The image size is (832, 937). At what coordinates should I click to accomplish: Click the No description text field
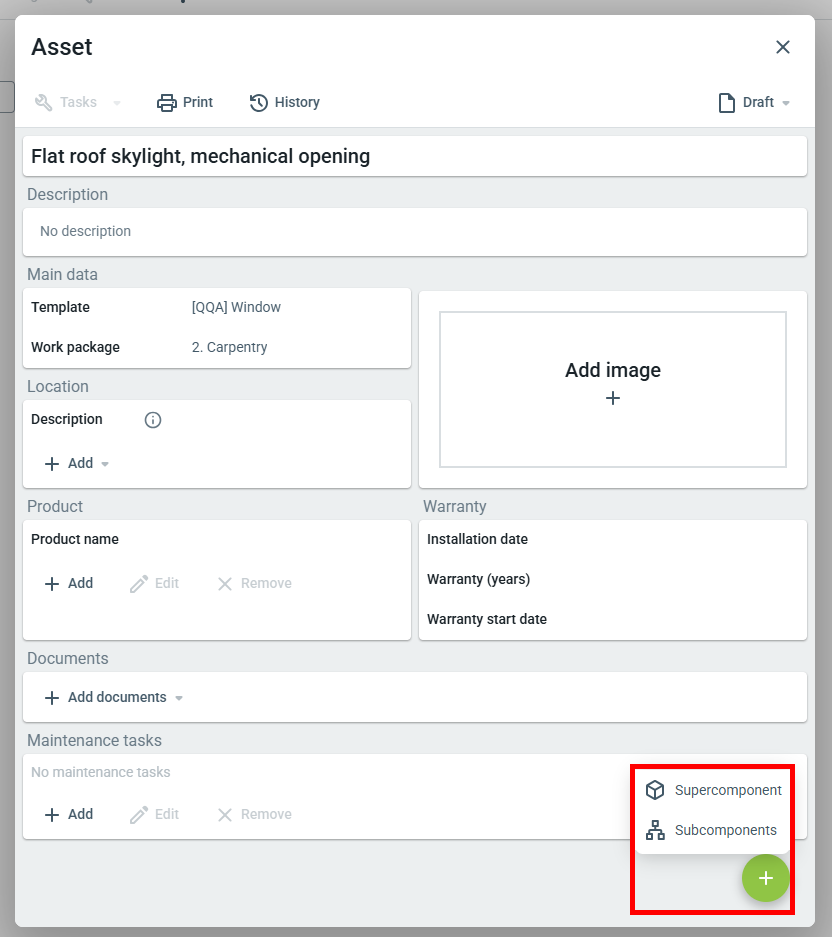[x=414, y=231]
